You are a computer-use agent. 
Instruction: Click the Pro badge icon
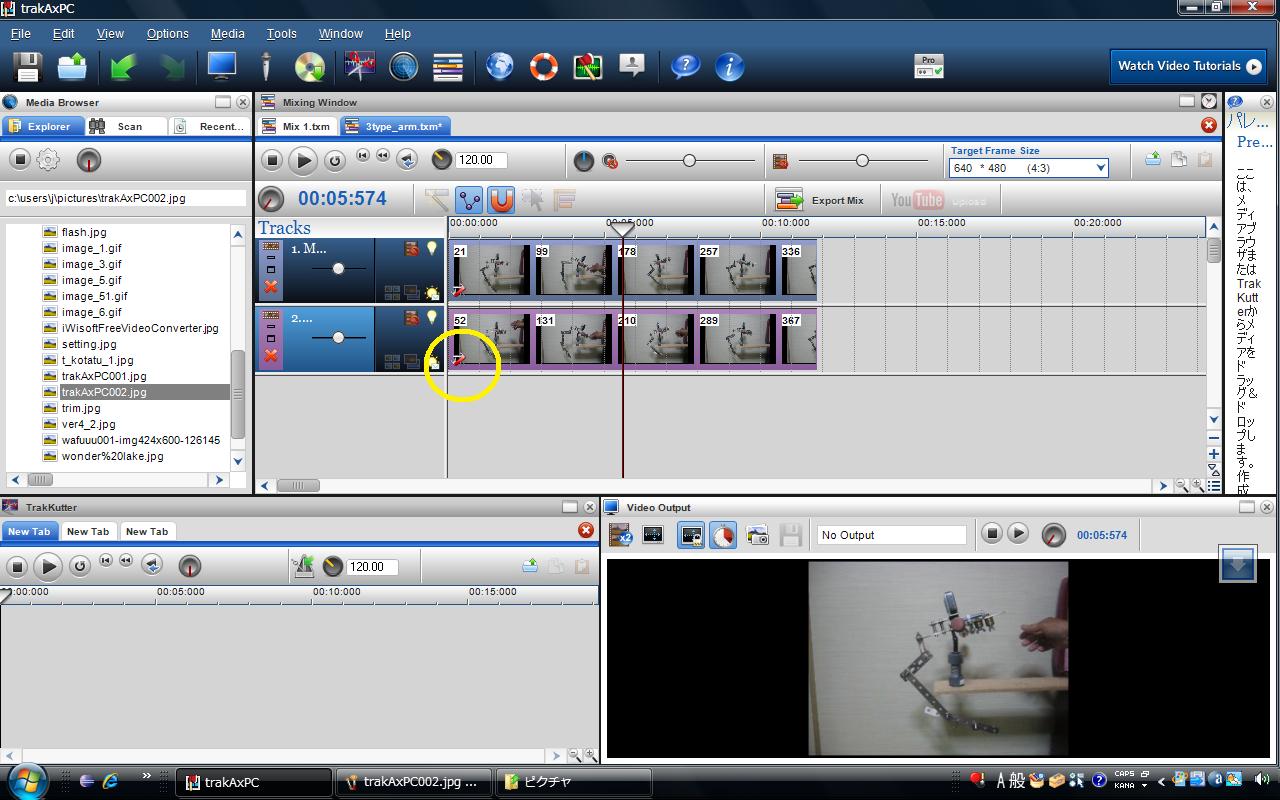(929, 66)
